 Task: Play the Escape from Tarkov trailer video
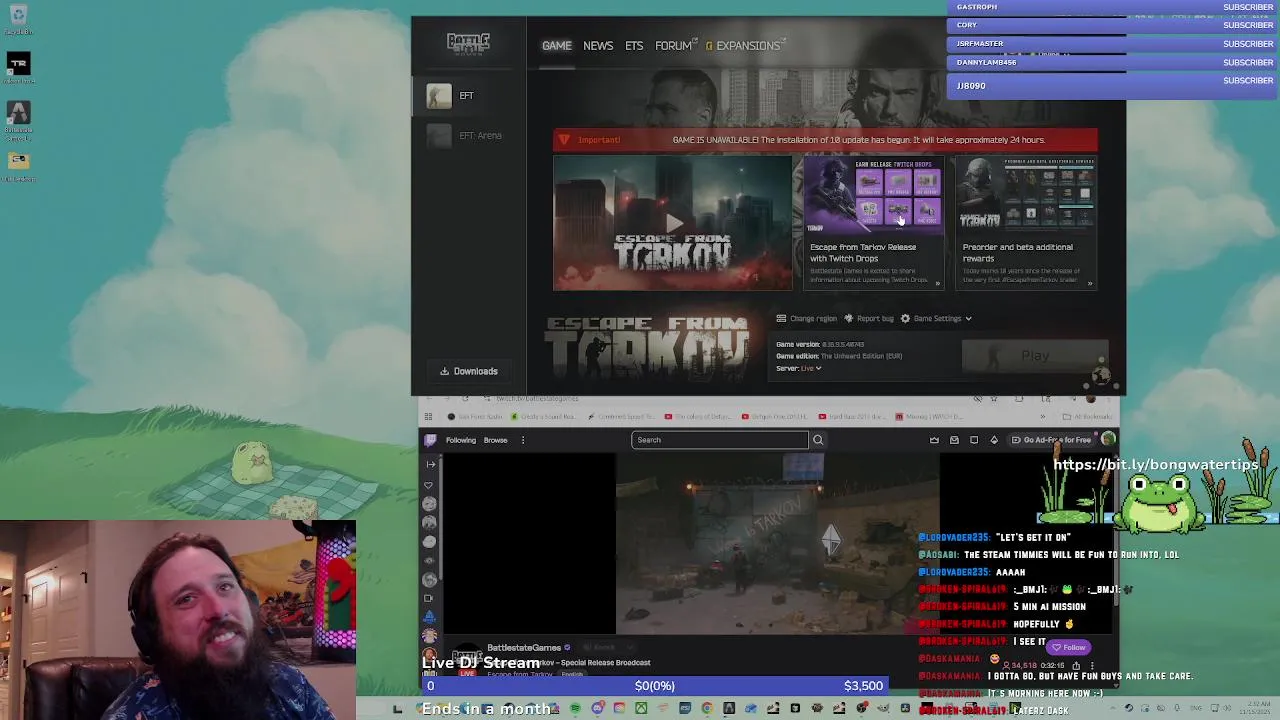(673, 223)
